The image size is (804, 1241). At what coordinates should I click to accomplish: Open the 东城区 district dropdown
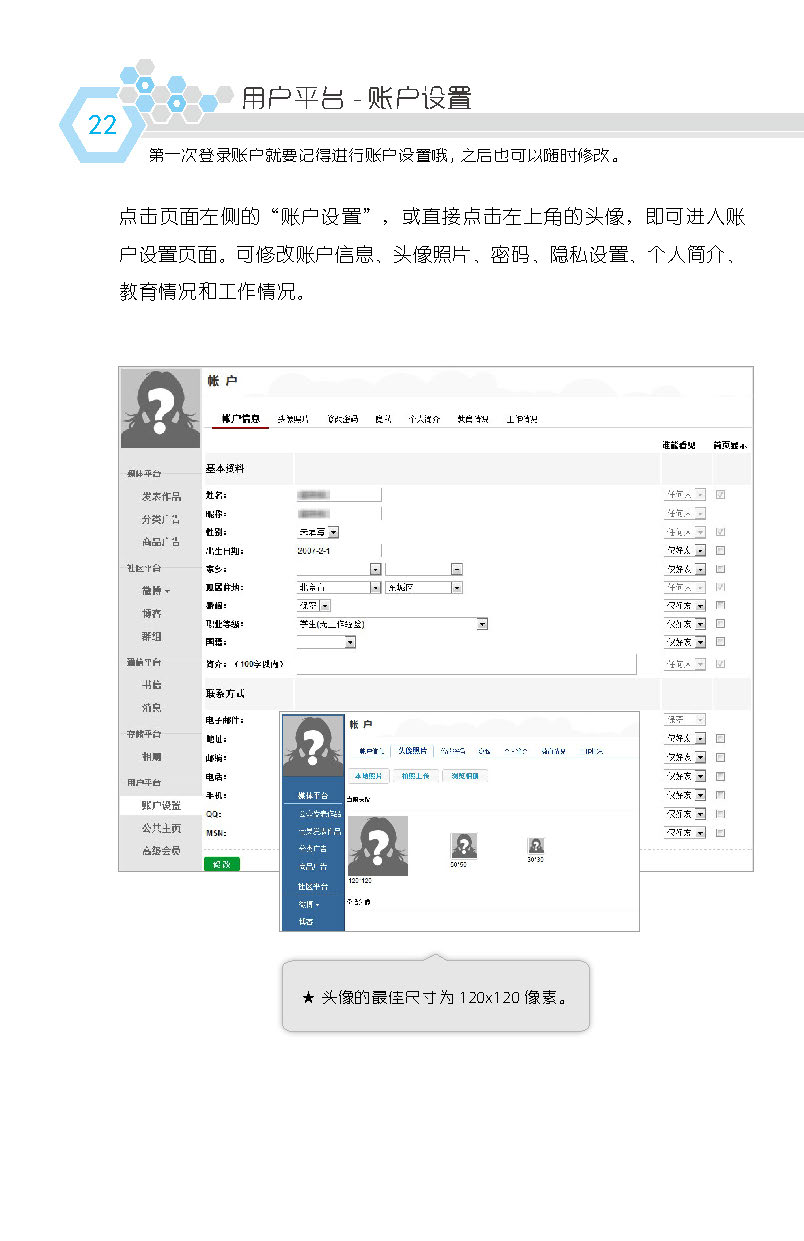tap(425, 587)
